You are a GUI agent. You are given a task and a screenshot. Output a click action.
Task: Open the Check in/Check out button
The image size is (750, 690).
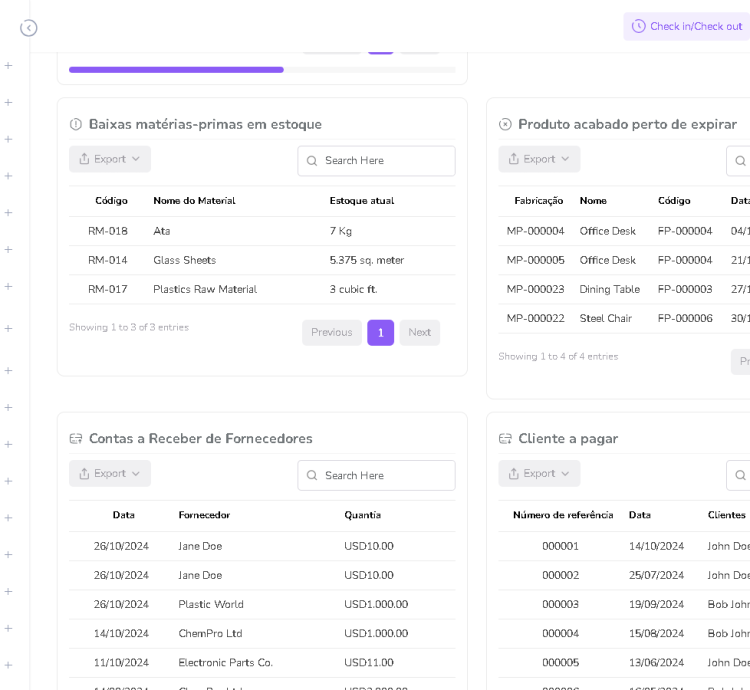coord(686,27)
